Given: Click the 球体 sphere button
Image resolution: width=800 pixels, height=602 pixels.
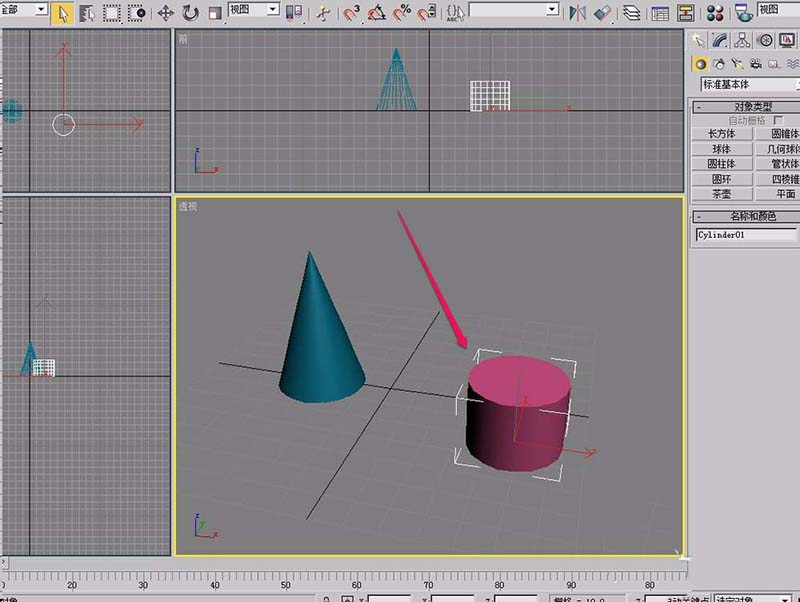Looking at the screenshot, I should coord(721,149).
